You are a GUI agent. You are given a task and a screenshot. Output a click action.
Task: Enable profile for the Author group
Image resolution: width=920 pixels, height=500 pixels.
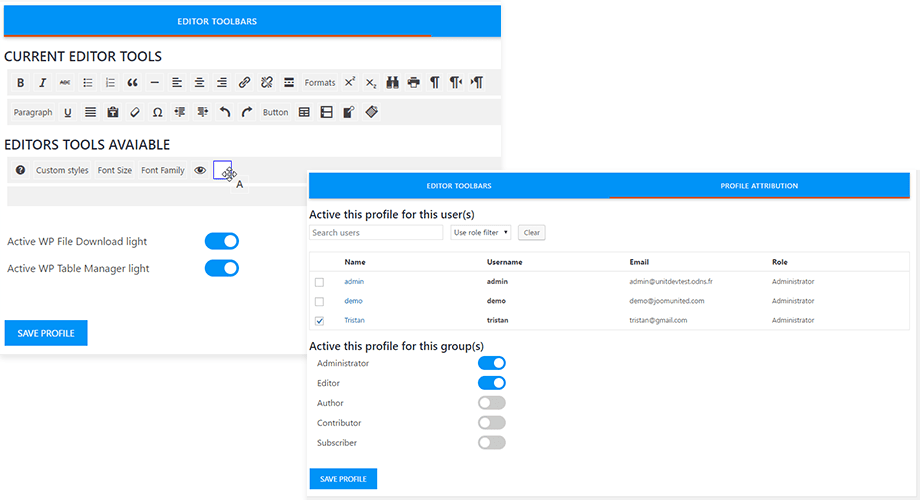(491, 403)
